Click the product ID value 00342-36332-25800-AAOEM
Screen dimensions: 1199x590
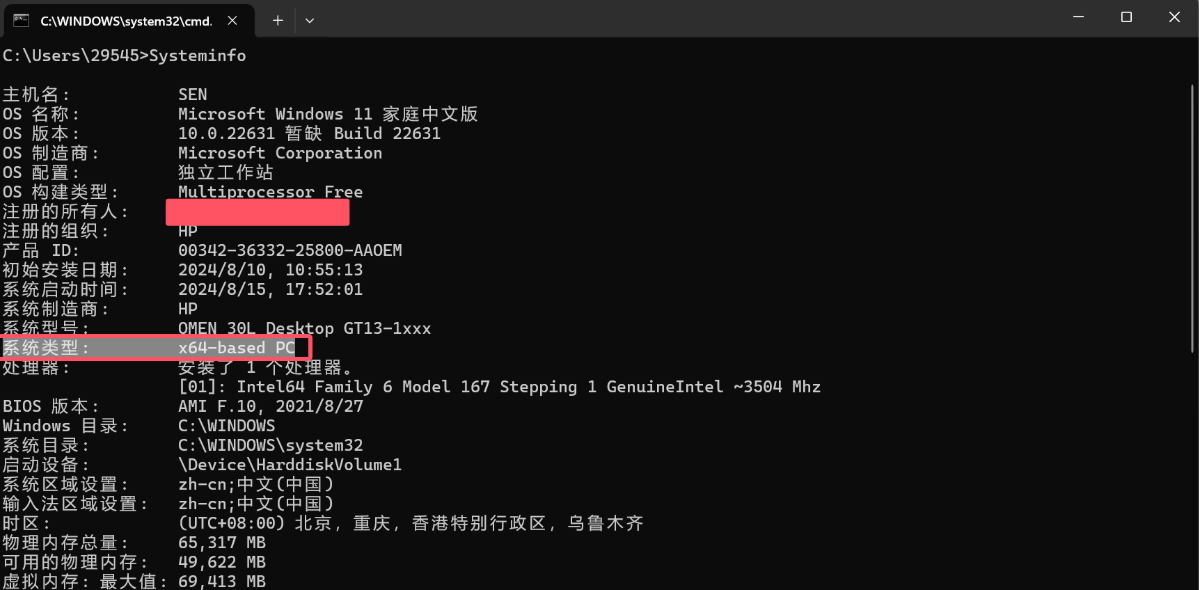tap(290, 250)
